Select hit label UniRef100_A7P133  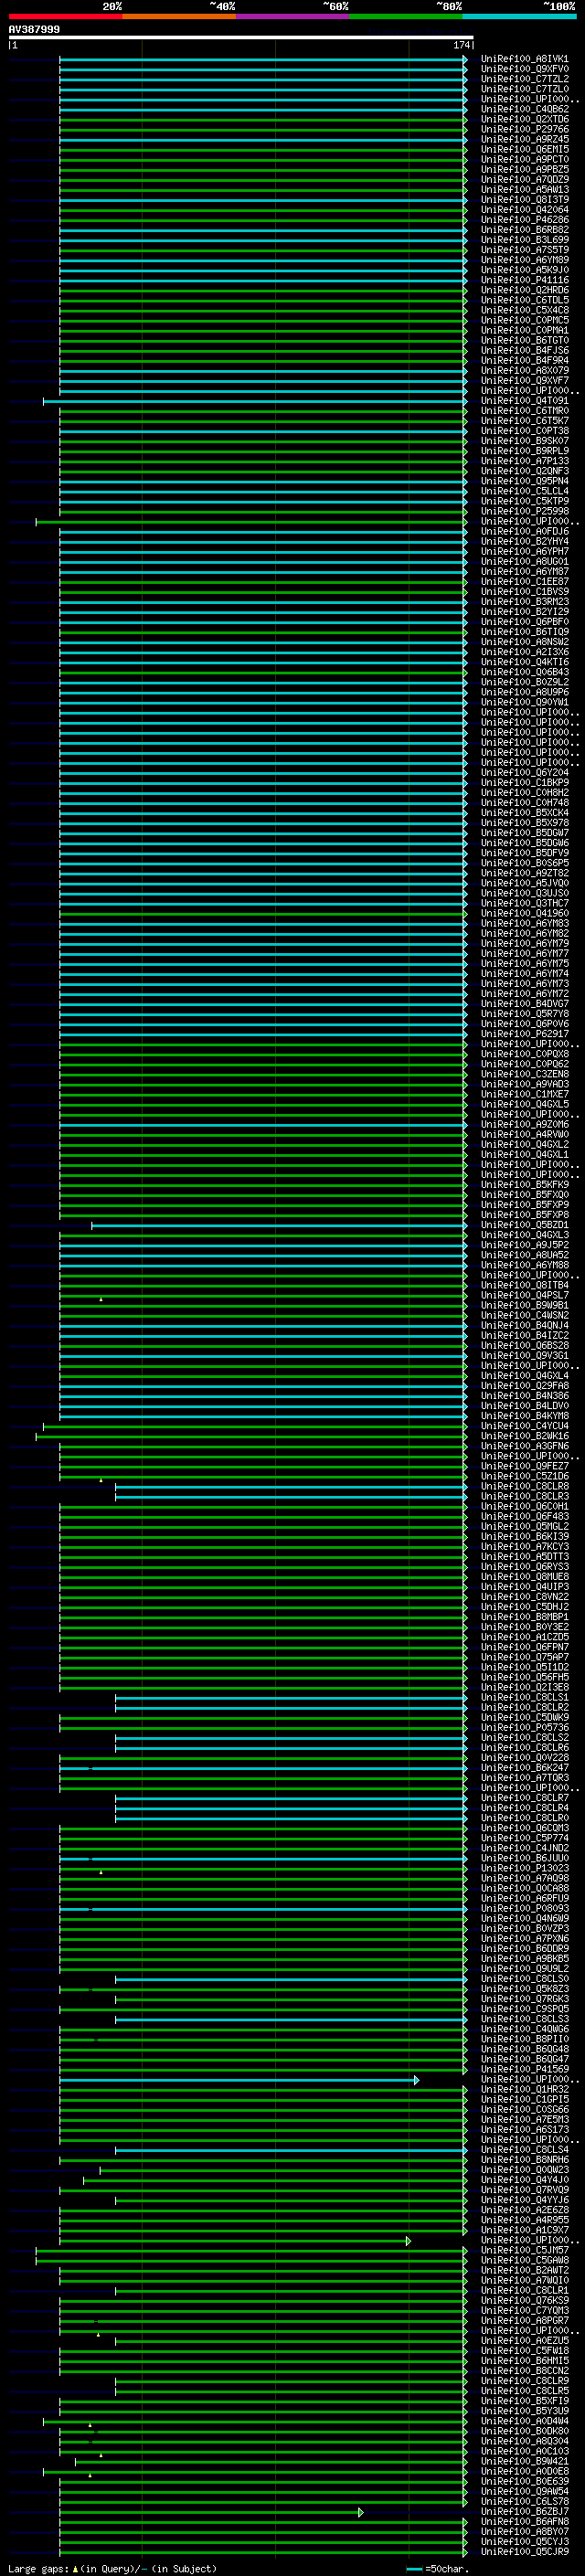pos(525,461)
